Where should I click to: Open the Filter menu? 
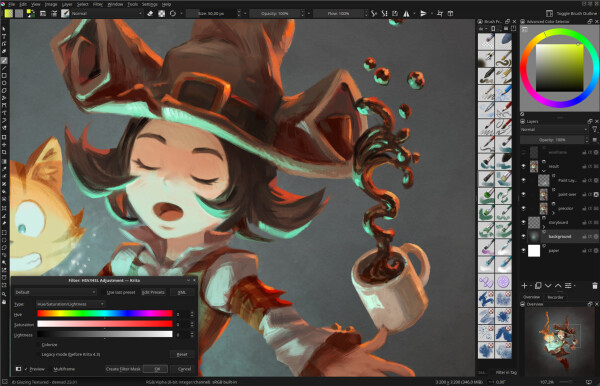point(98,4)
